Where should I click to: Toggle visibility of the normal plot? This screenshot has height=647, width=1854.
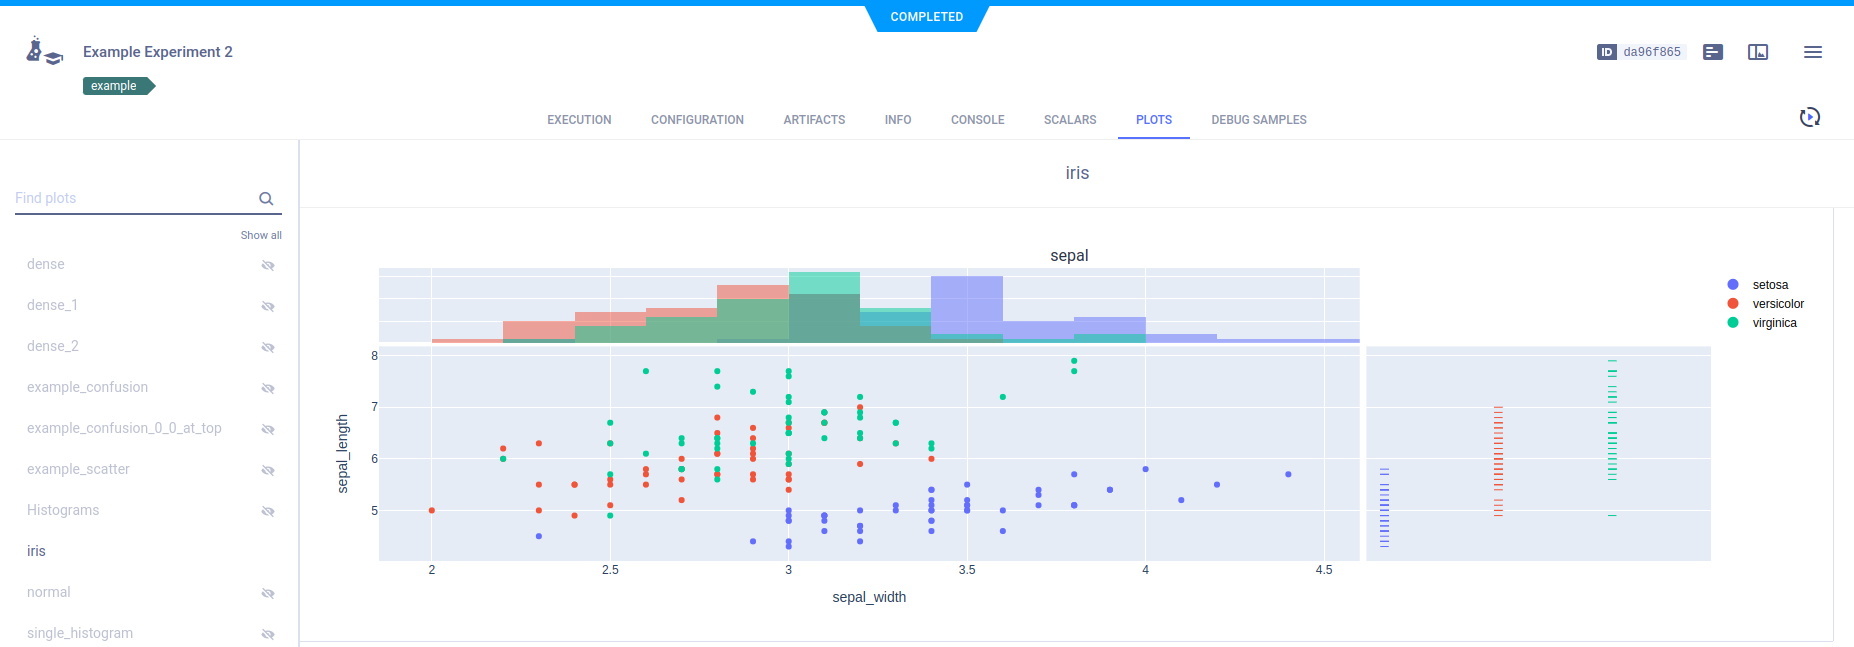coord(268,593)
